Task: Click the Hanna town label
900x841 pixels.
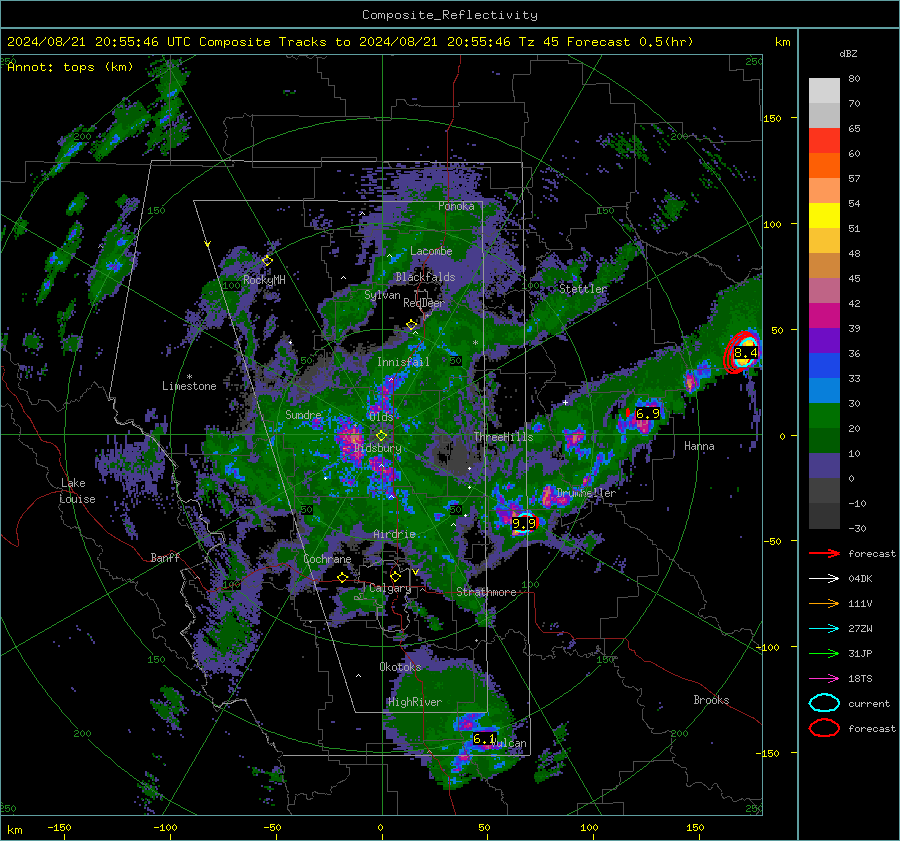Action: [699, 446]
